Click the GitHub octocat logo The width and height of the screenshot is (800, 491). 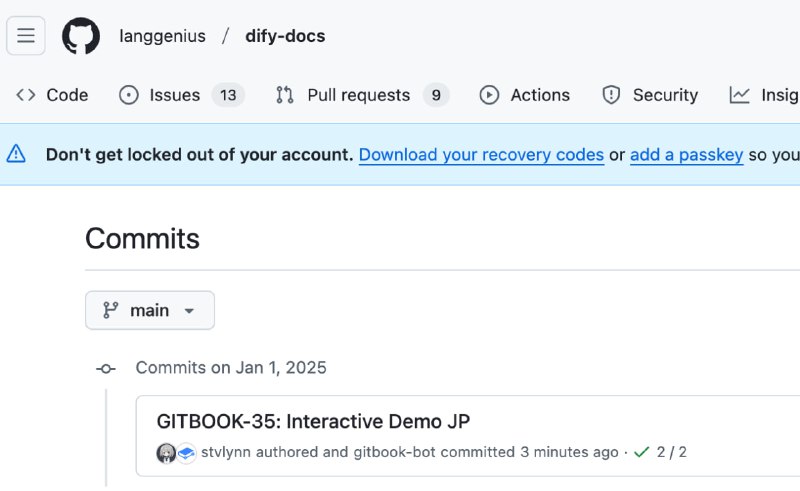[81, 36]
